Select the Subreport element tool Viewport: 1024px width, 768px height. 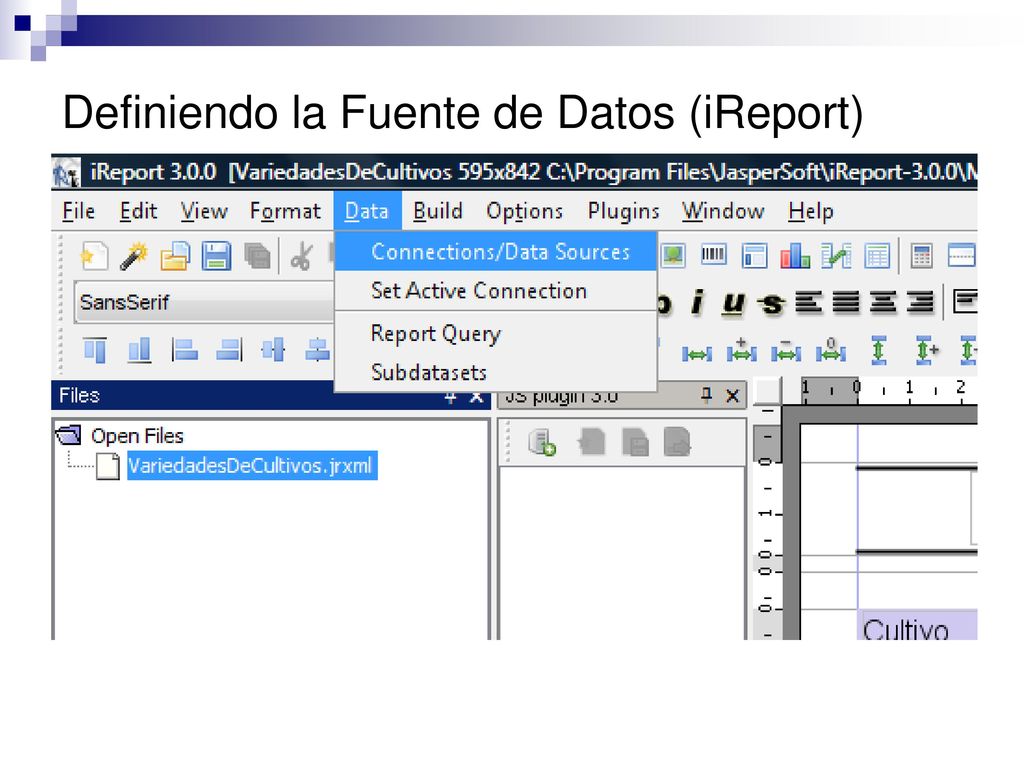(x=754, y=255)
